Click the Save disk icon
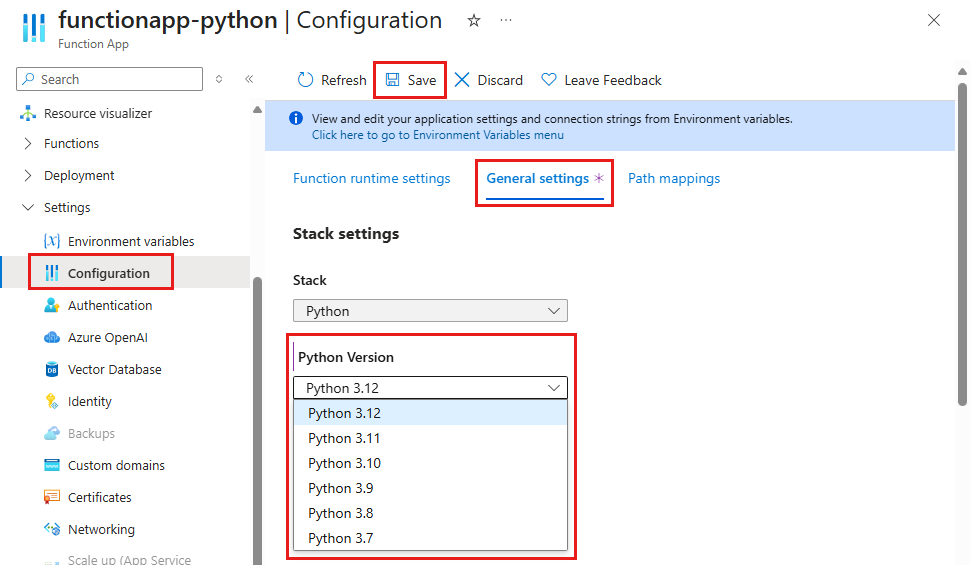 coord(393,80)
